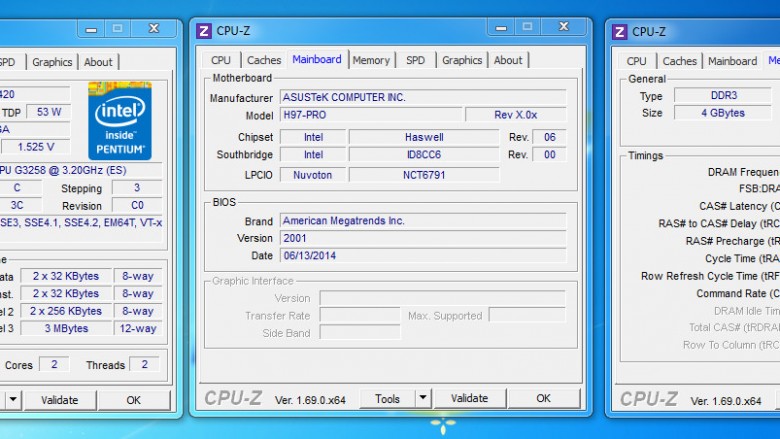Click the Chipset revision 06

point(549,137)
